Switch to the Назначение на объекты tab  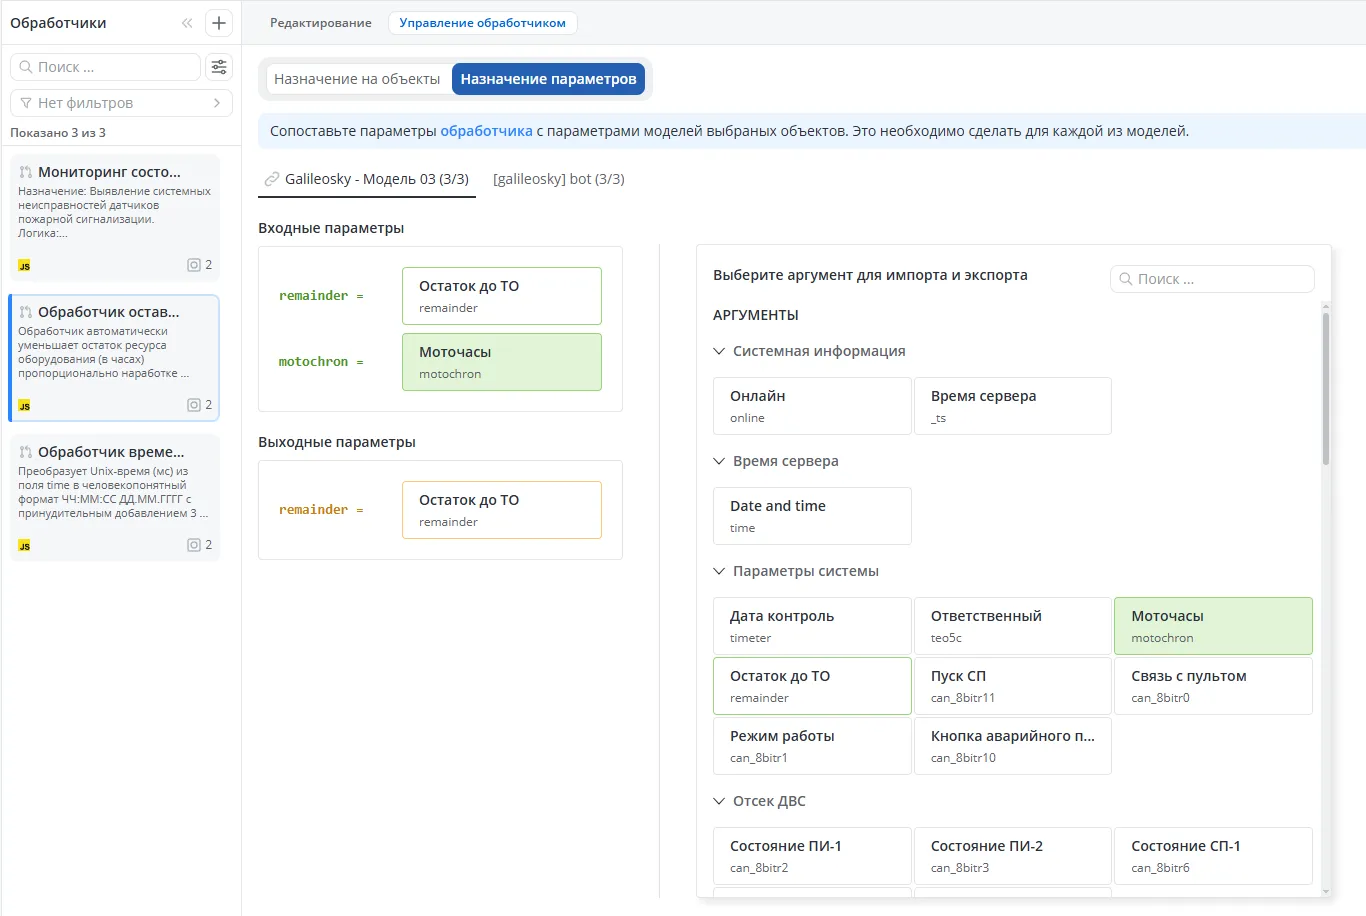pos(358,78)
